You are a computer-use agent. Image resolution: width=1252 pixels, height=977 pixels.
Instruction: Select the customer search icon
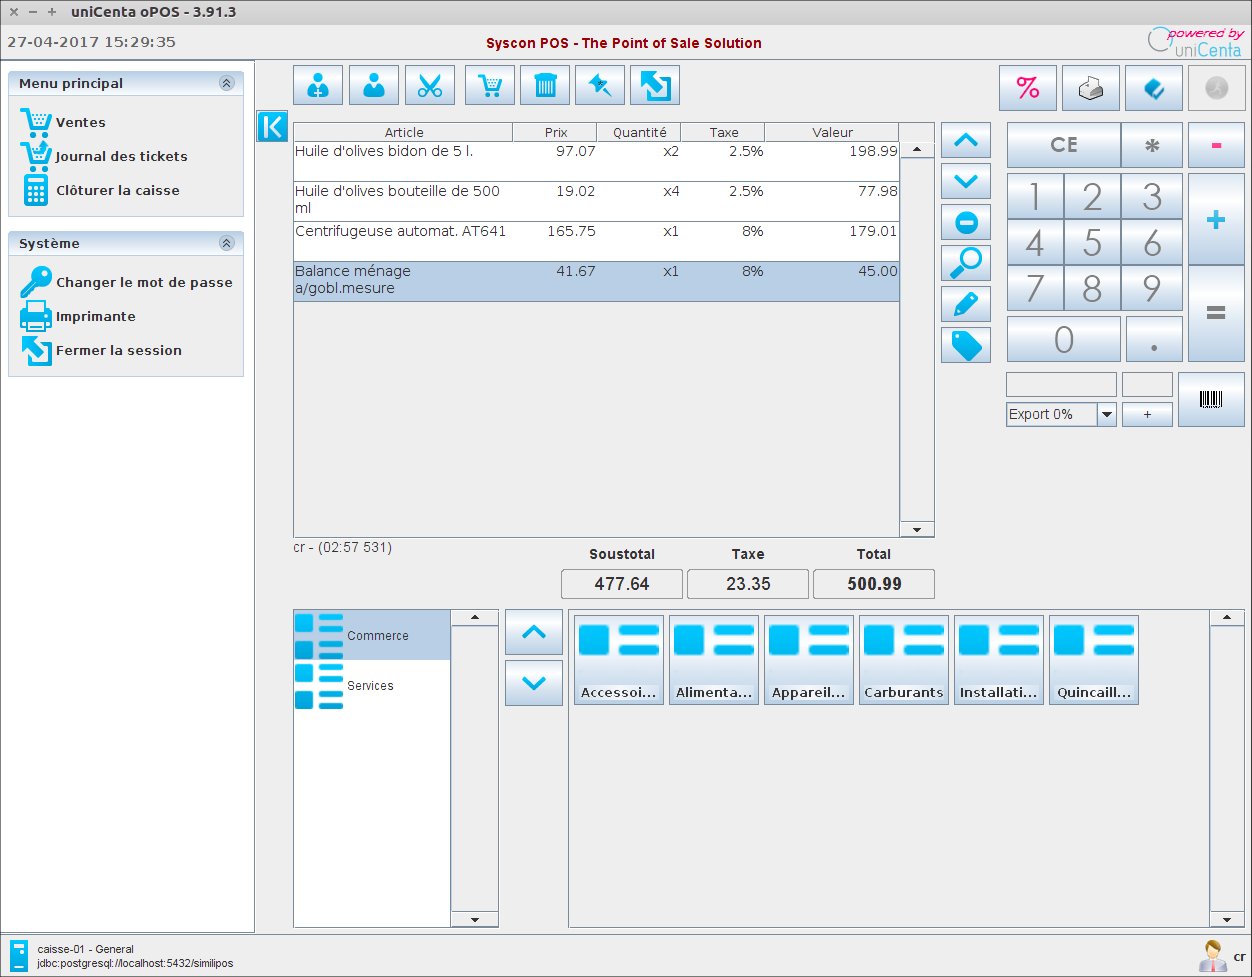click(x=373, y=85)
